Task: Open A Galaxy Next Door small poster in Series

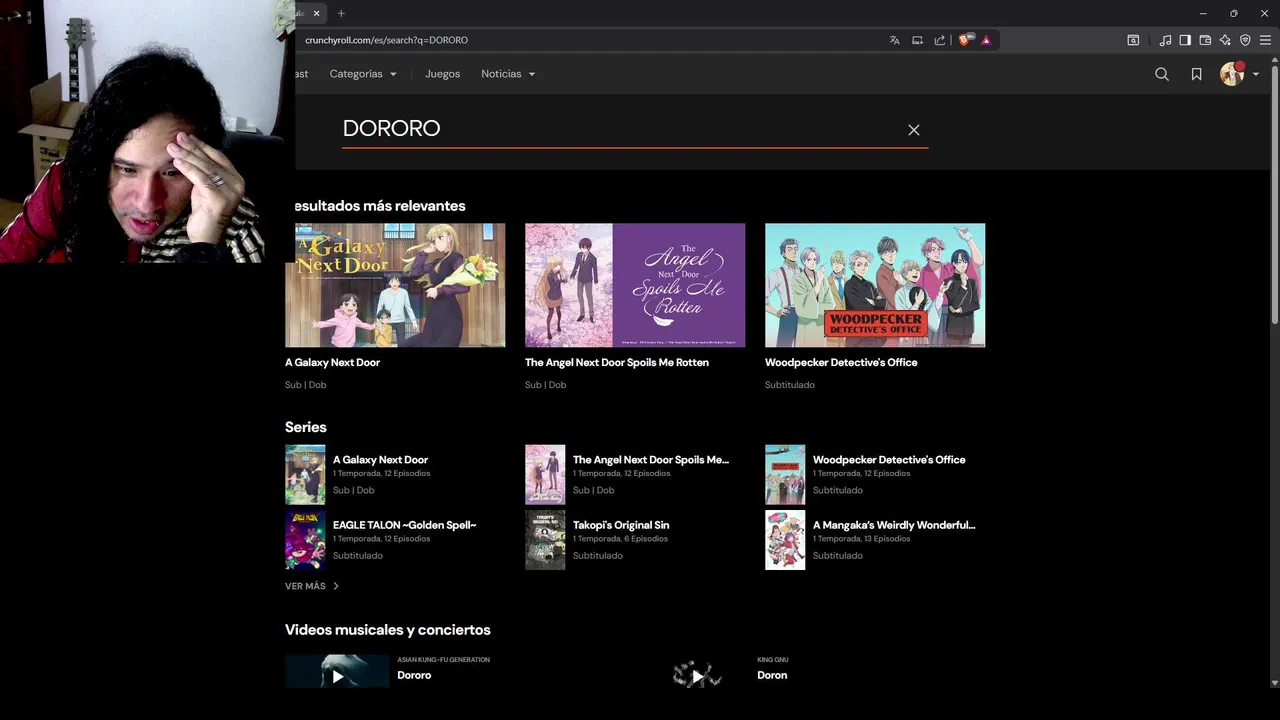Action: tap(305, 475)
